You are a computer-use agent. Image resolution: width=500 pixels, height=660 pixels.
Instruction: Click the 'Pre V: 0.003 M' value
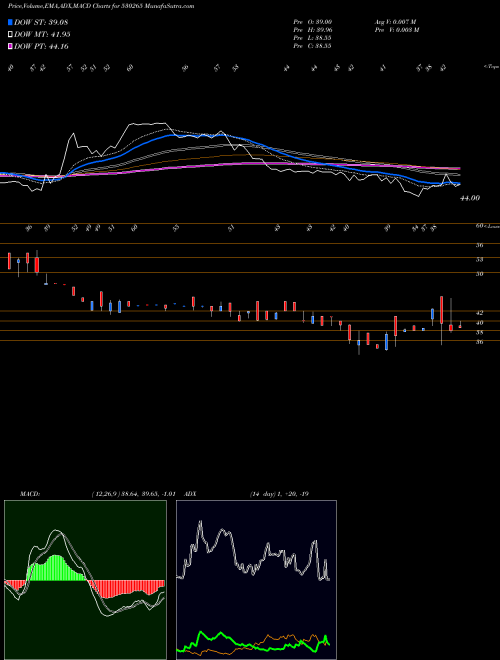[396, 30]
